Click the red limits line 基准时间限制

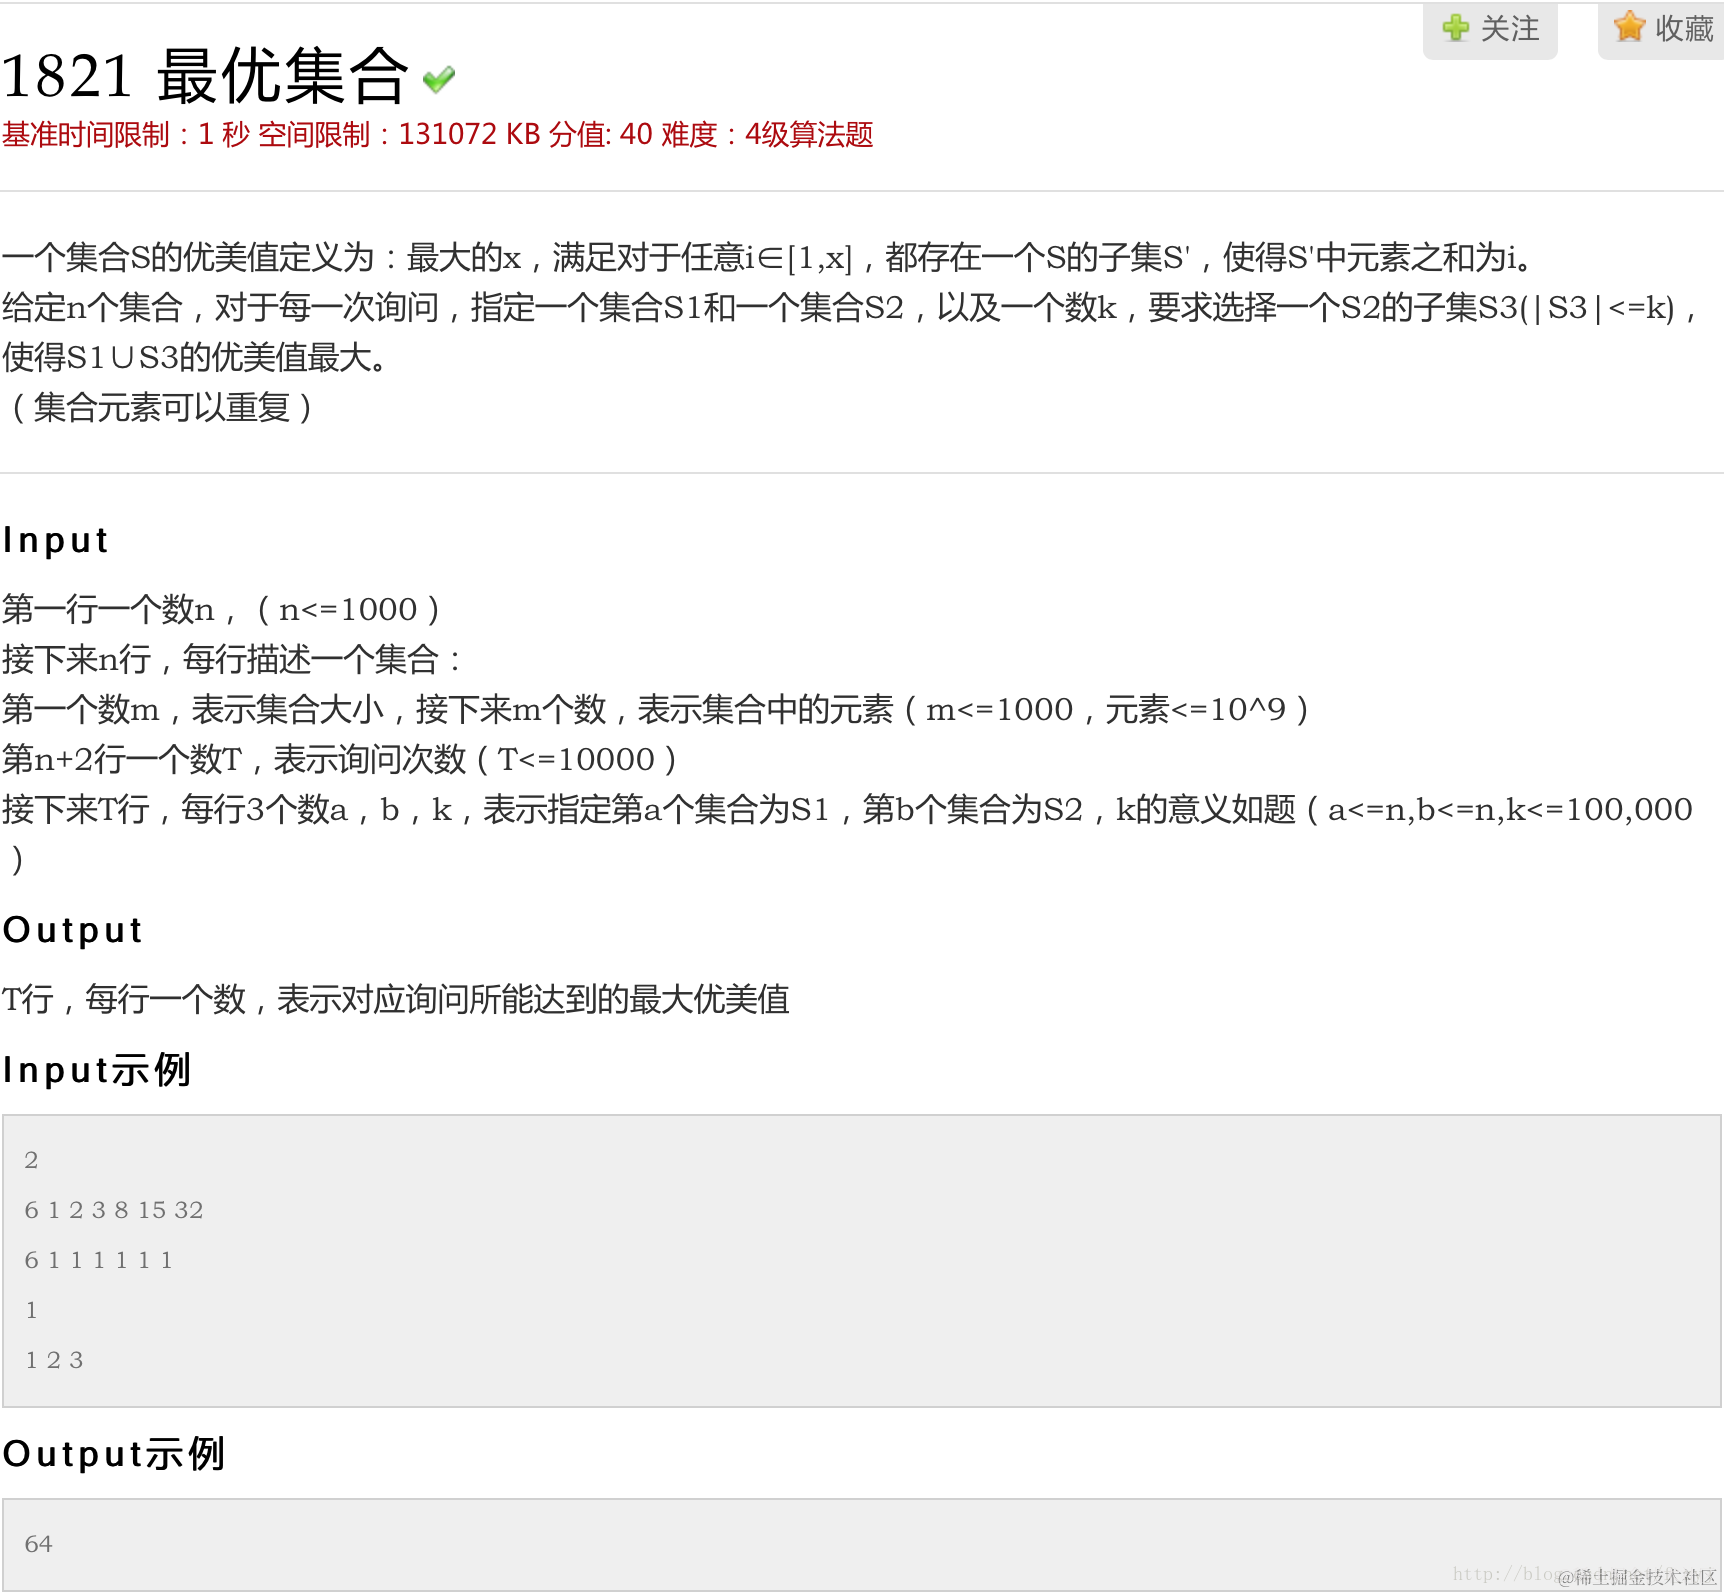tap(437, 134)
